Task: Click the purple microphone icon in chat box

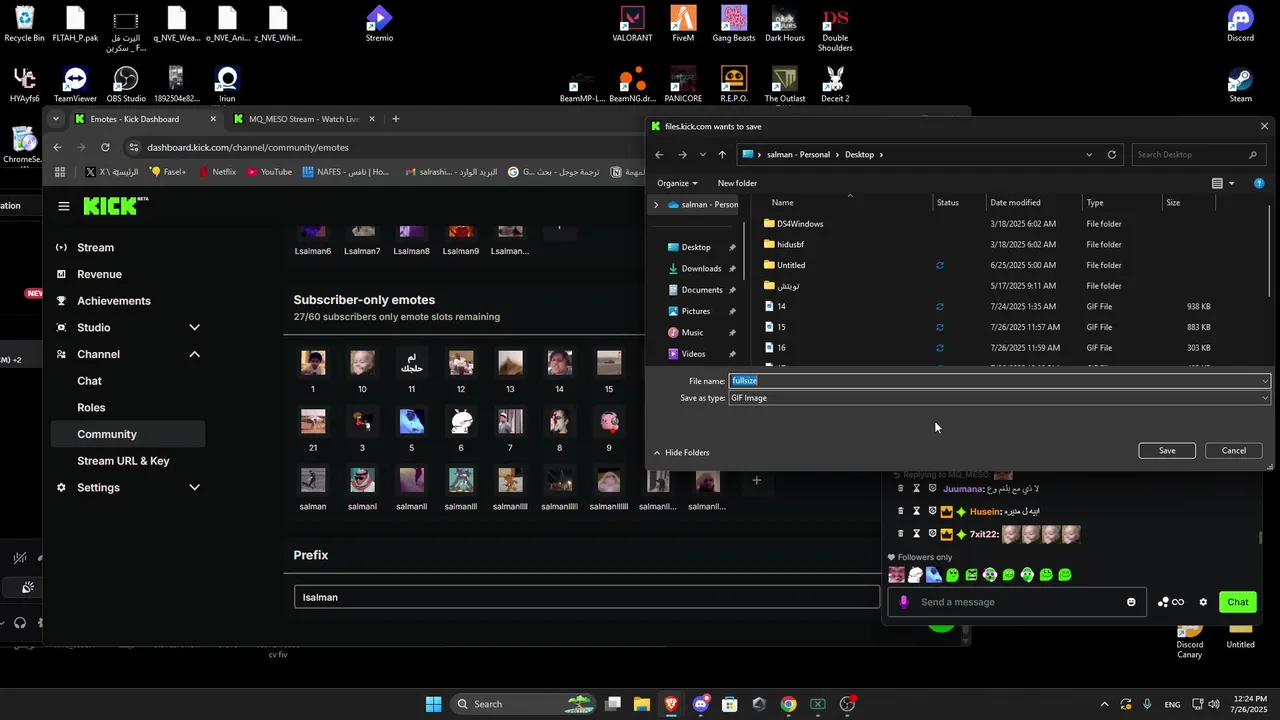Action: pos(904,602)
